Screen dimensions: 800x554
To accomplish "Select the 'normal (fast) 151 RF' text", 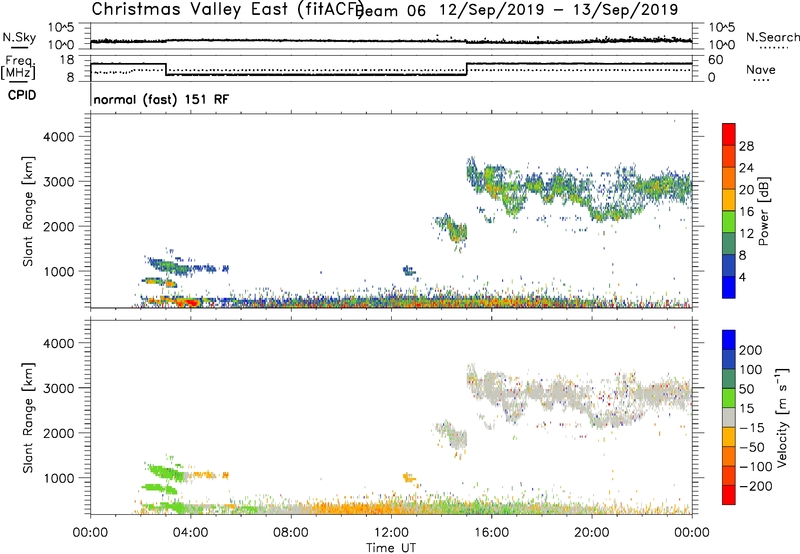I will click(x=161, y=99).
